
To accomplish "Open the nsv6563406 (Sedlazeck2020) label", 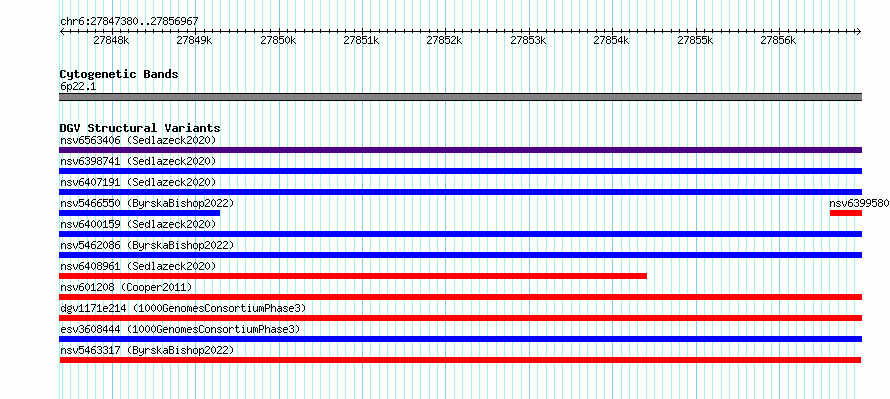I will (138, 140).
